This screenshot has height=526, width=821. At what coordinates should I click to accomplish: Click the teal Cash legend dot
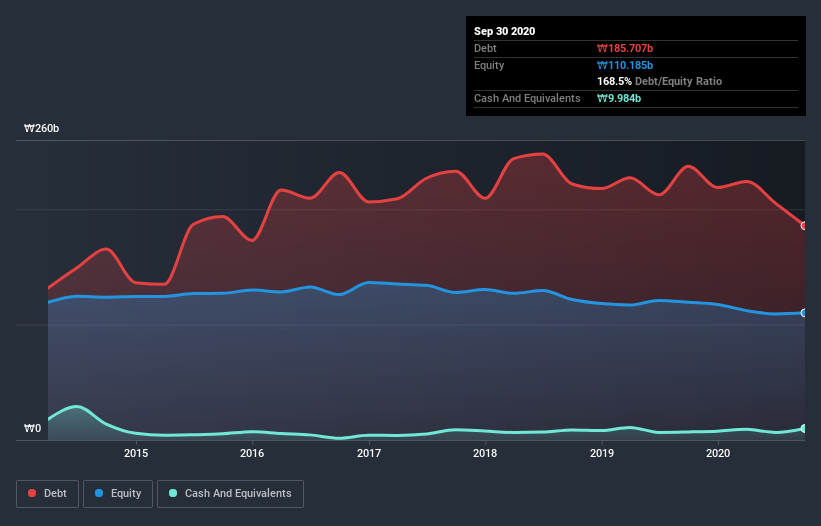173,493
